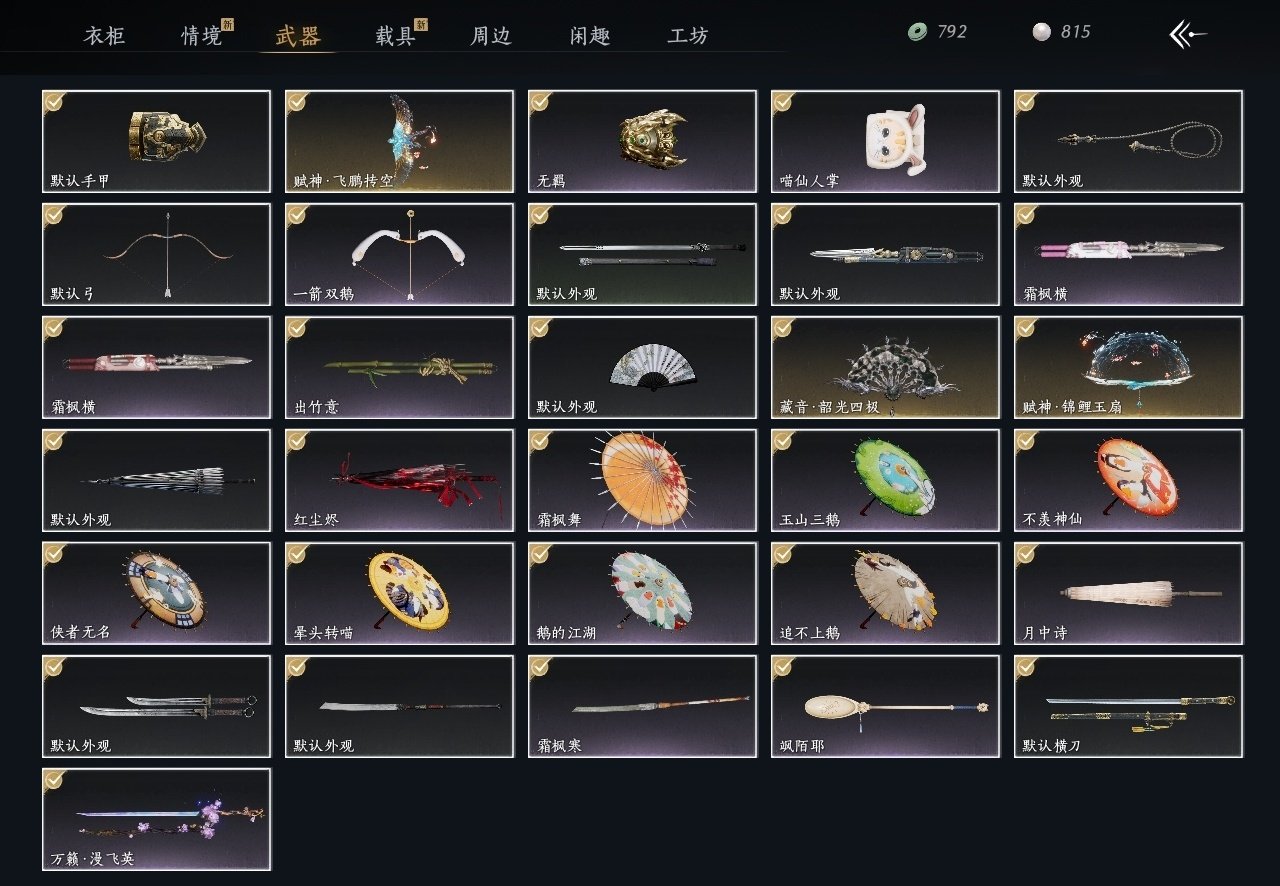This screenshot has height=886, width=1280.
Task: Toggle the checkmark on 无羁 gauntlet card
Action: click(540, 101)
